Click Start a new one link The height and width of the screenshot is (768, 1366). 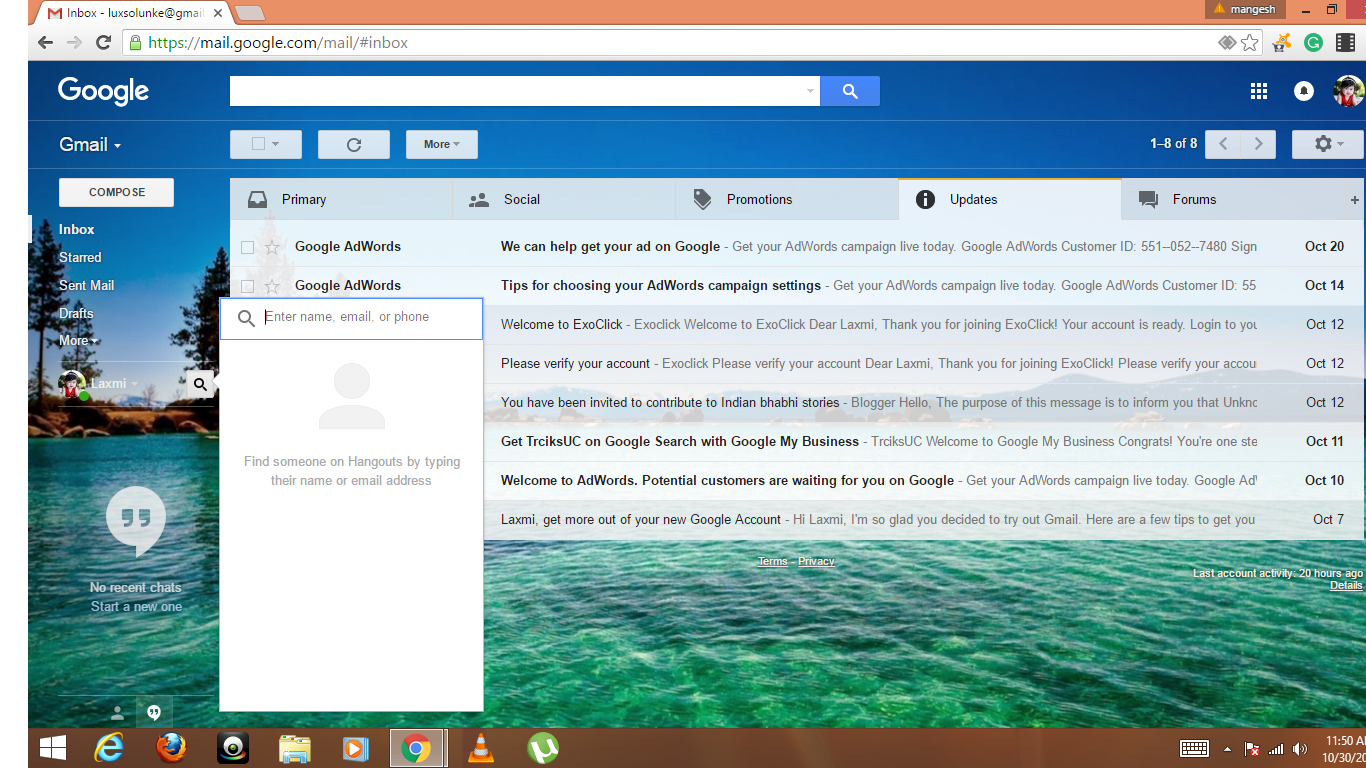pyautogui.click(x=136, y=606)
